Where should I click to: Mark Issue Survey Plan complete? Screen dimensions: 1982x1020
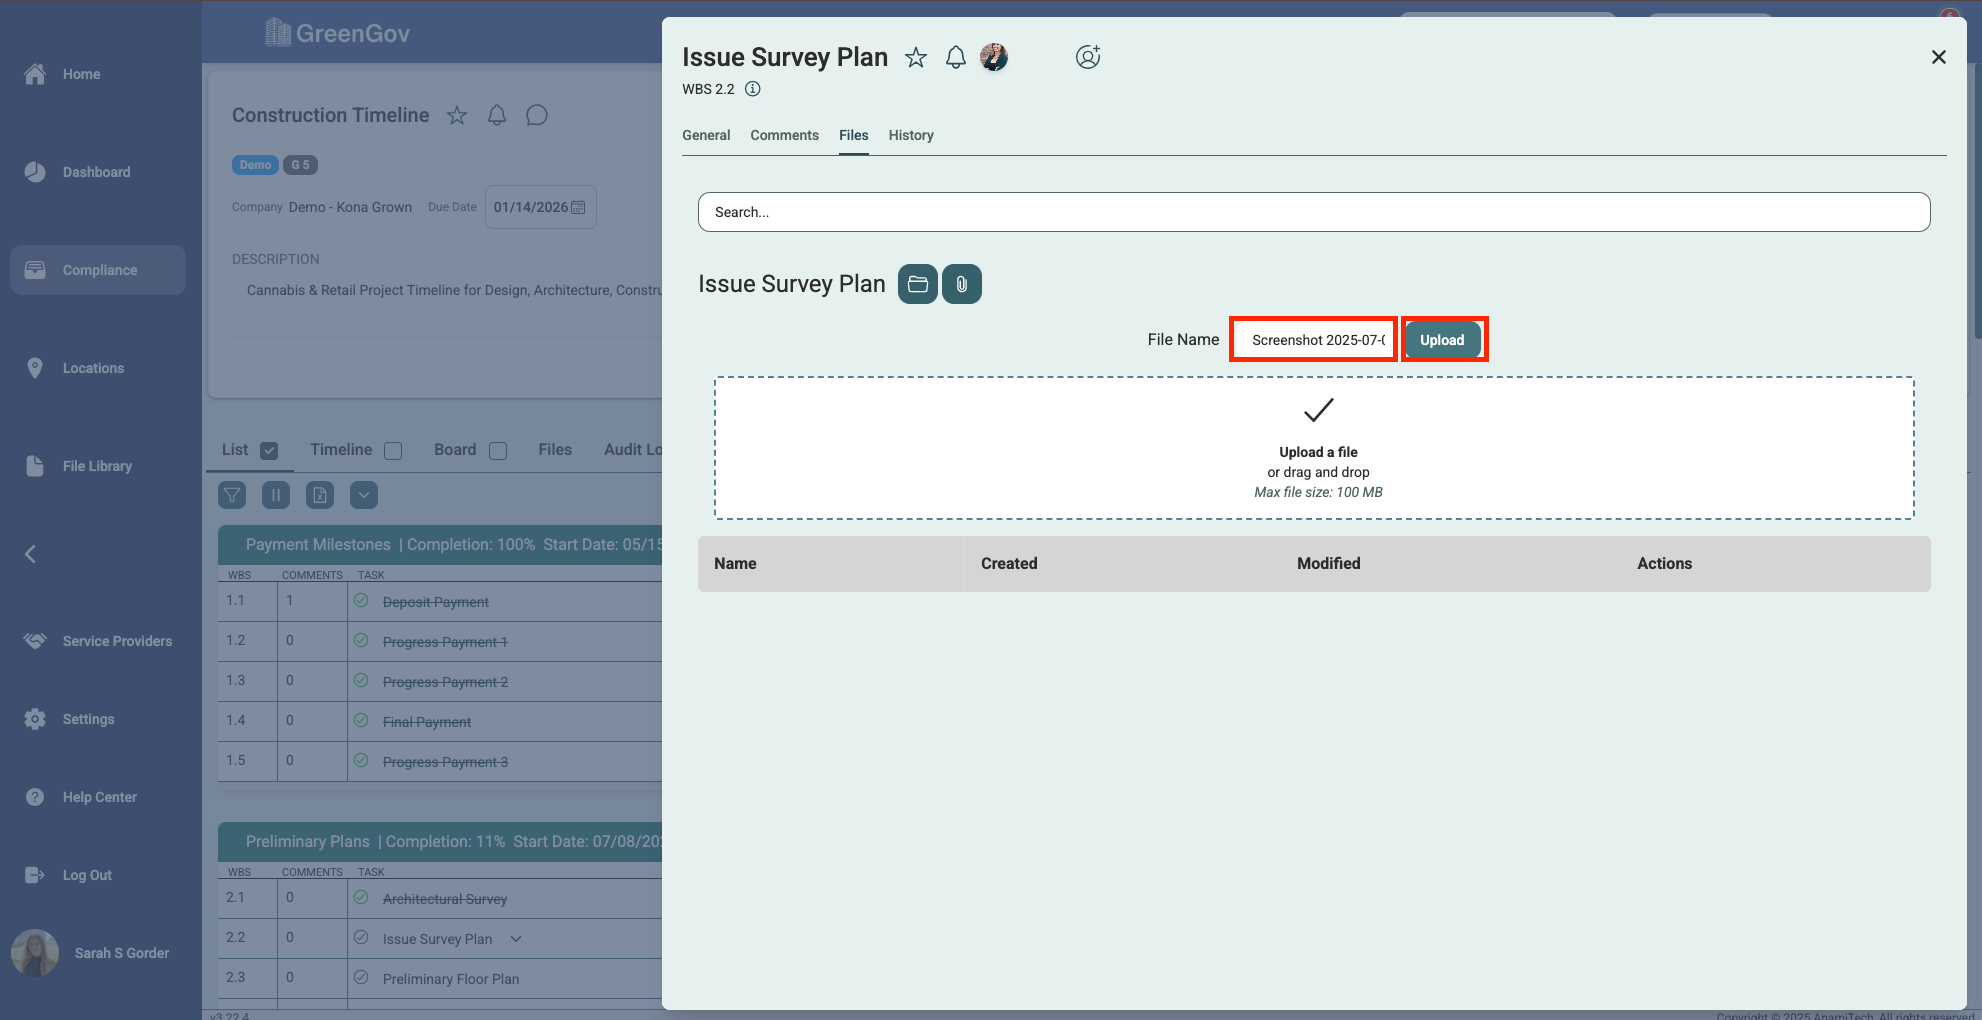(361, 938)
